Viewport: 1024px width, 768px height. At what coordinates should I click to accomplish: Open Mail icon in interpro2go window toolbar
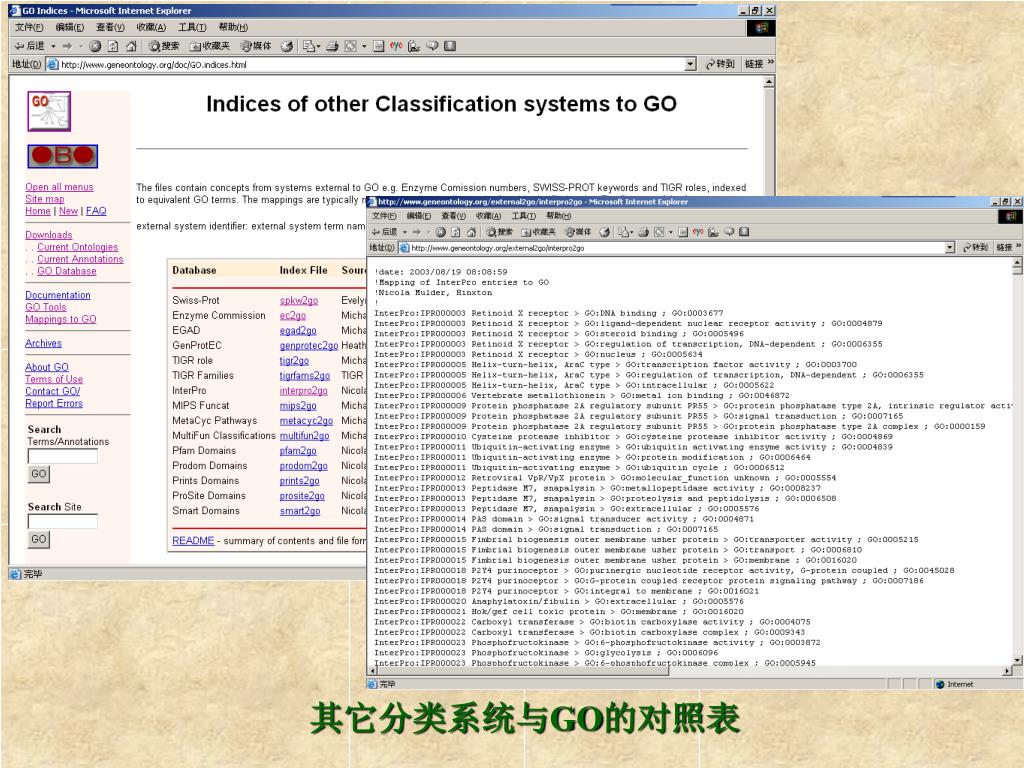click(622, 232)
